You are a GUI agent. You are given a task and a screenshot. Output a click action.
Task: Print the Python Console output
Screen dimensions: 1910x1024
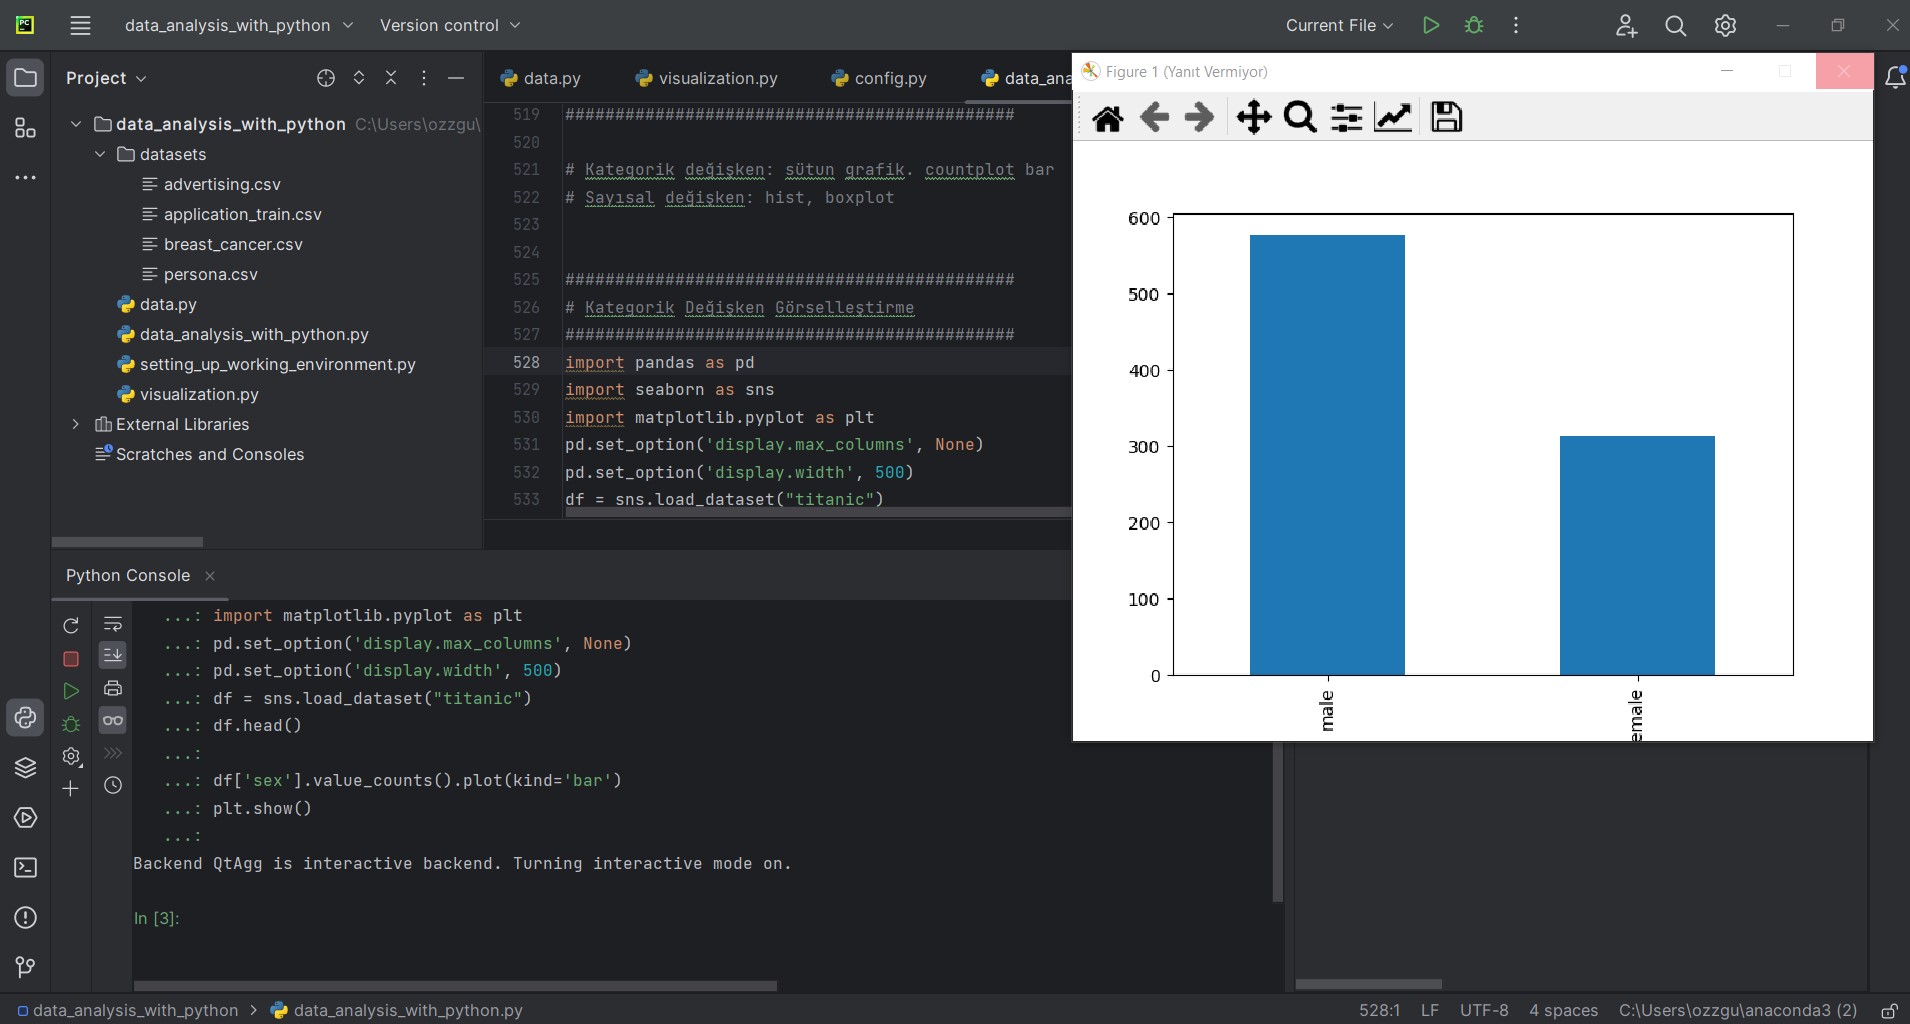112,689
